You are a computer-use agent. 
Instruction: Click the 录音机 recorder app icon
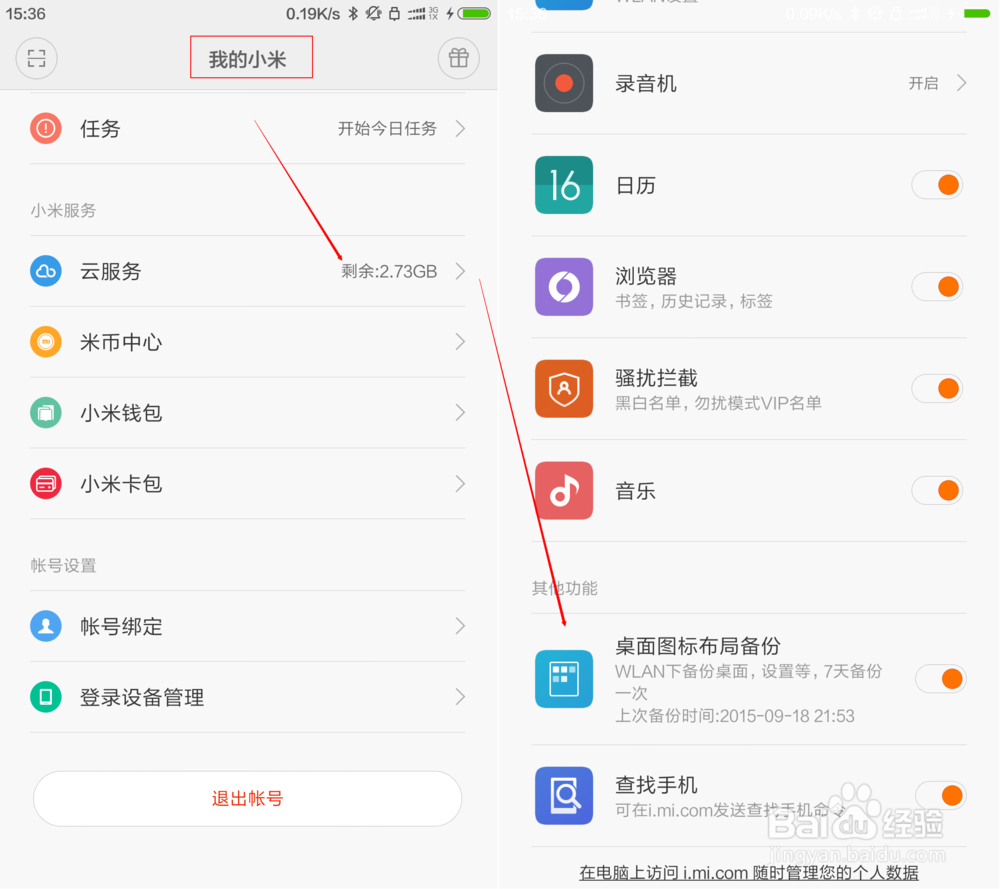point(564,83)
